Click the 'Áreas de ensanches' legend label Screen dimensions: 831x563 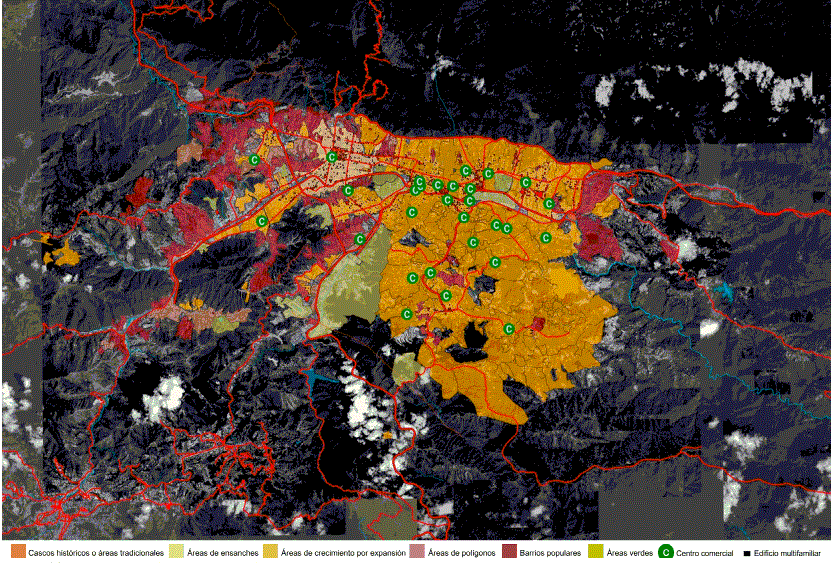tap(219, 553)
